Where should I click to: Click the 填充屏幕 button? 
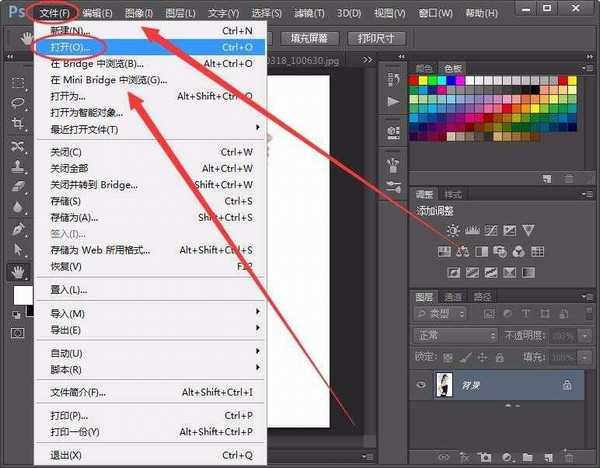tap(310, 38)
